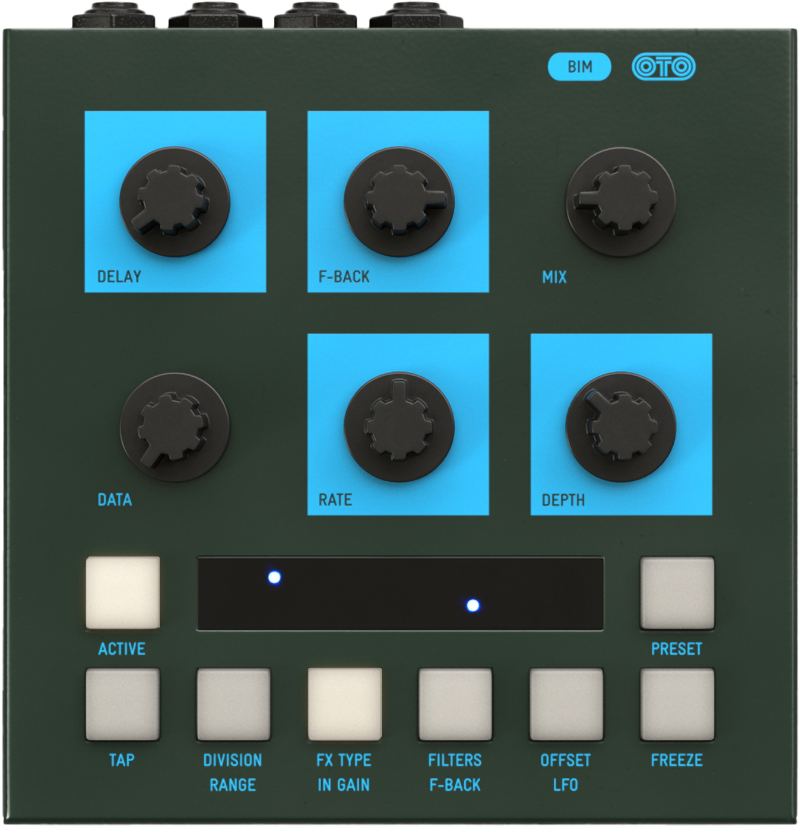Click the FILTERS F-BACK button

coord(455,704)
